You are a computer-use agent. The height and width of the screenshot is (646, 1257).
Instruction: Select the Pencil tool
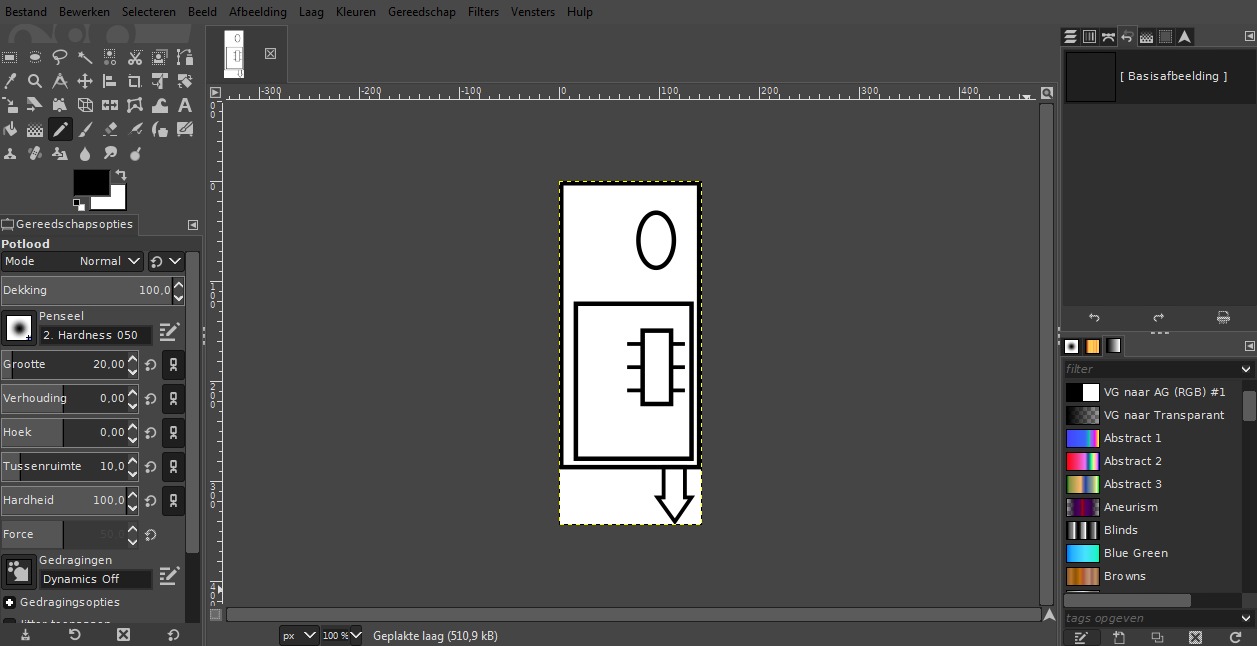[x=60, y=129]
